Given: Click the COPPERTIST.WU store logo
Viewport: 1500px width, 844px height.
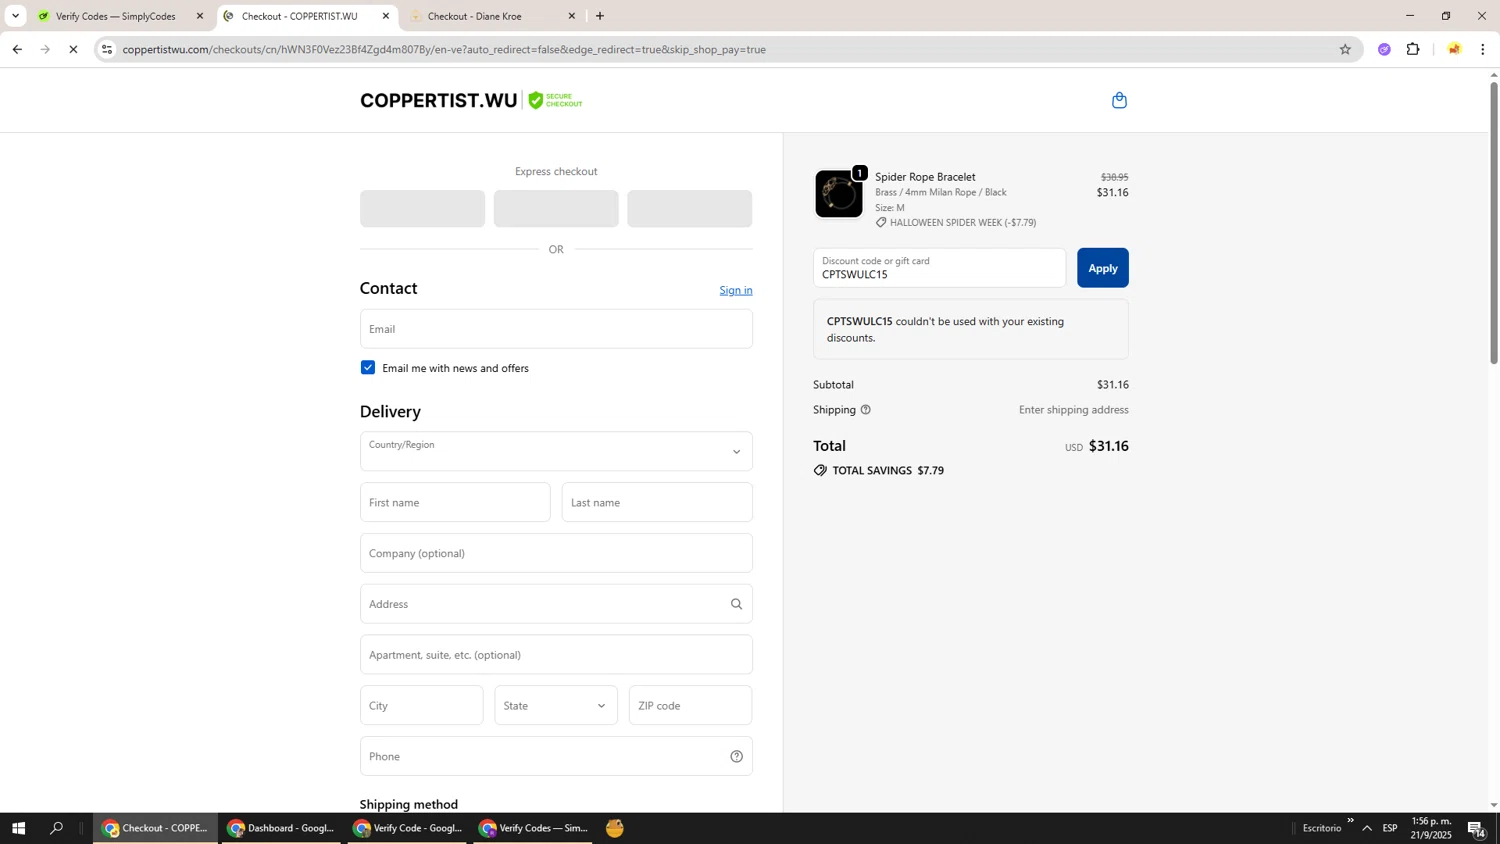Looking at the screenshot, I should pyautogui.click(x=439, y=100).
